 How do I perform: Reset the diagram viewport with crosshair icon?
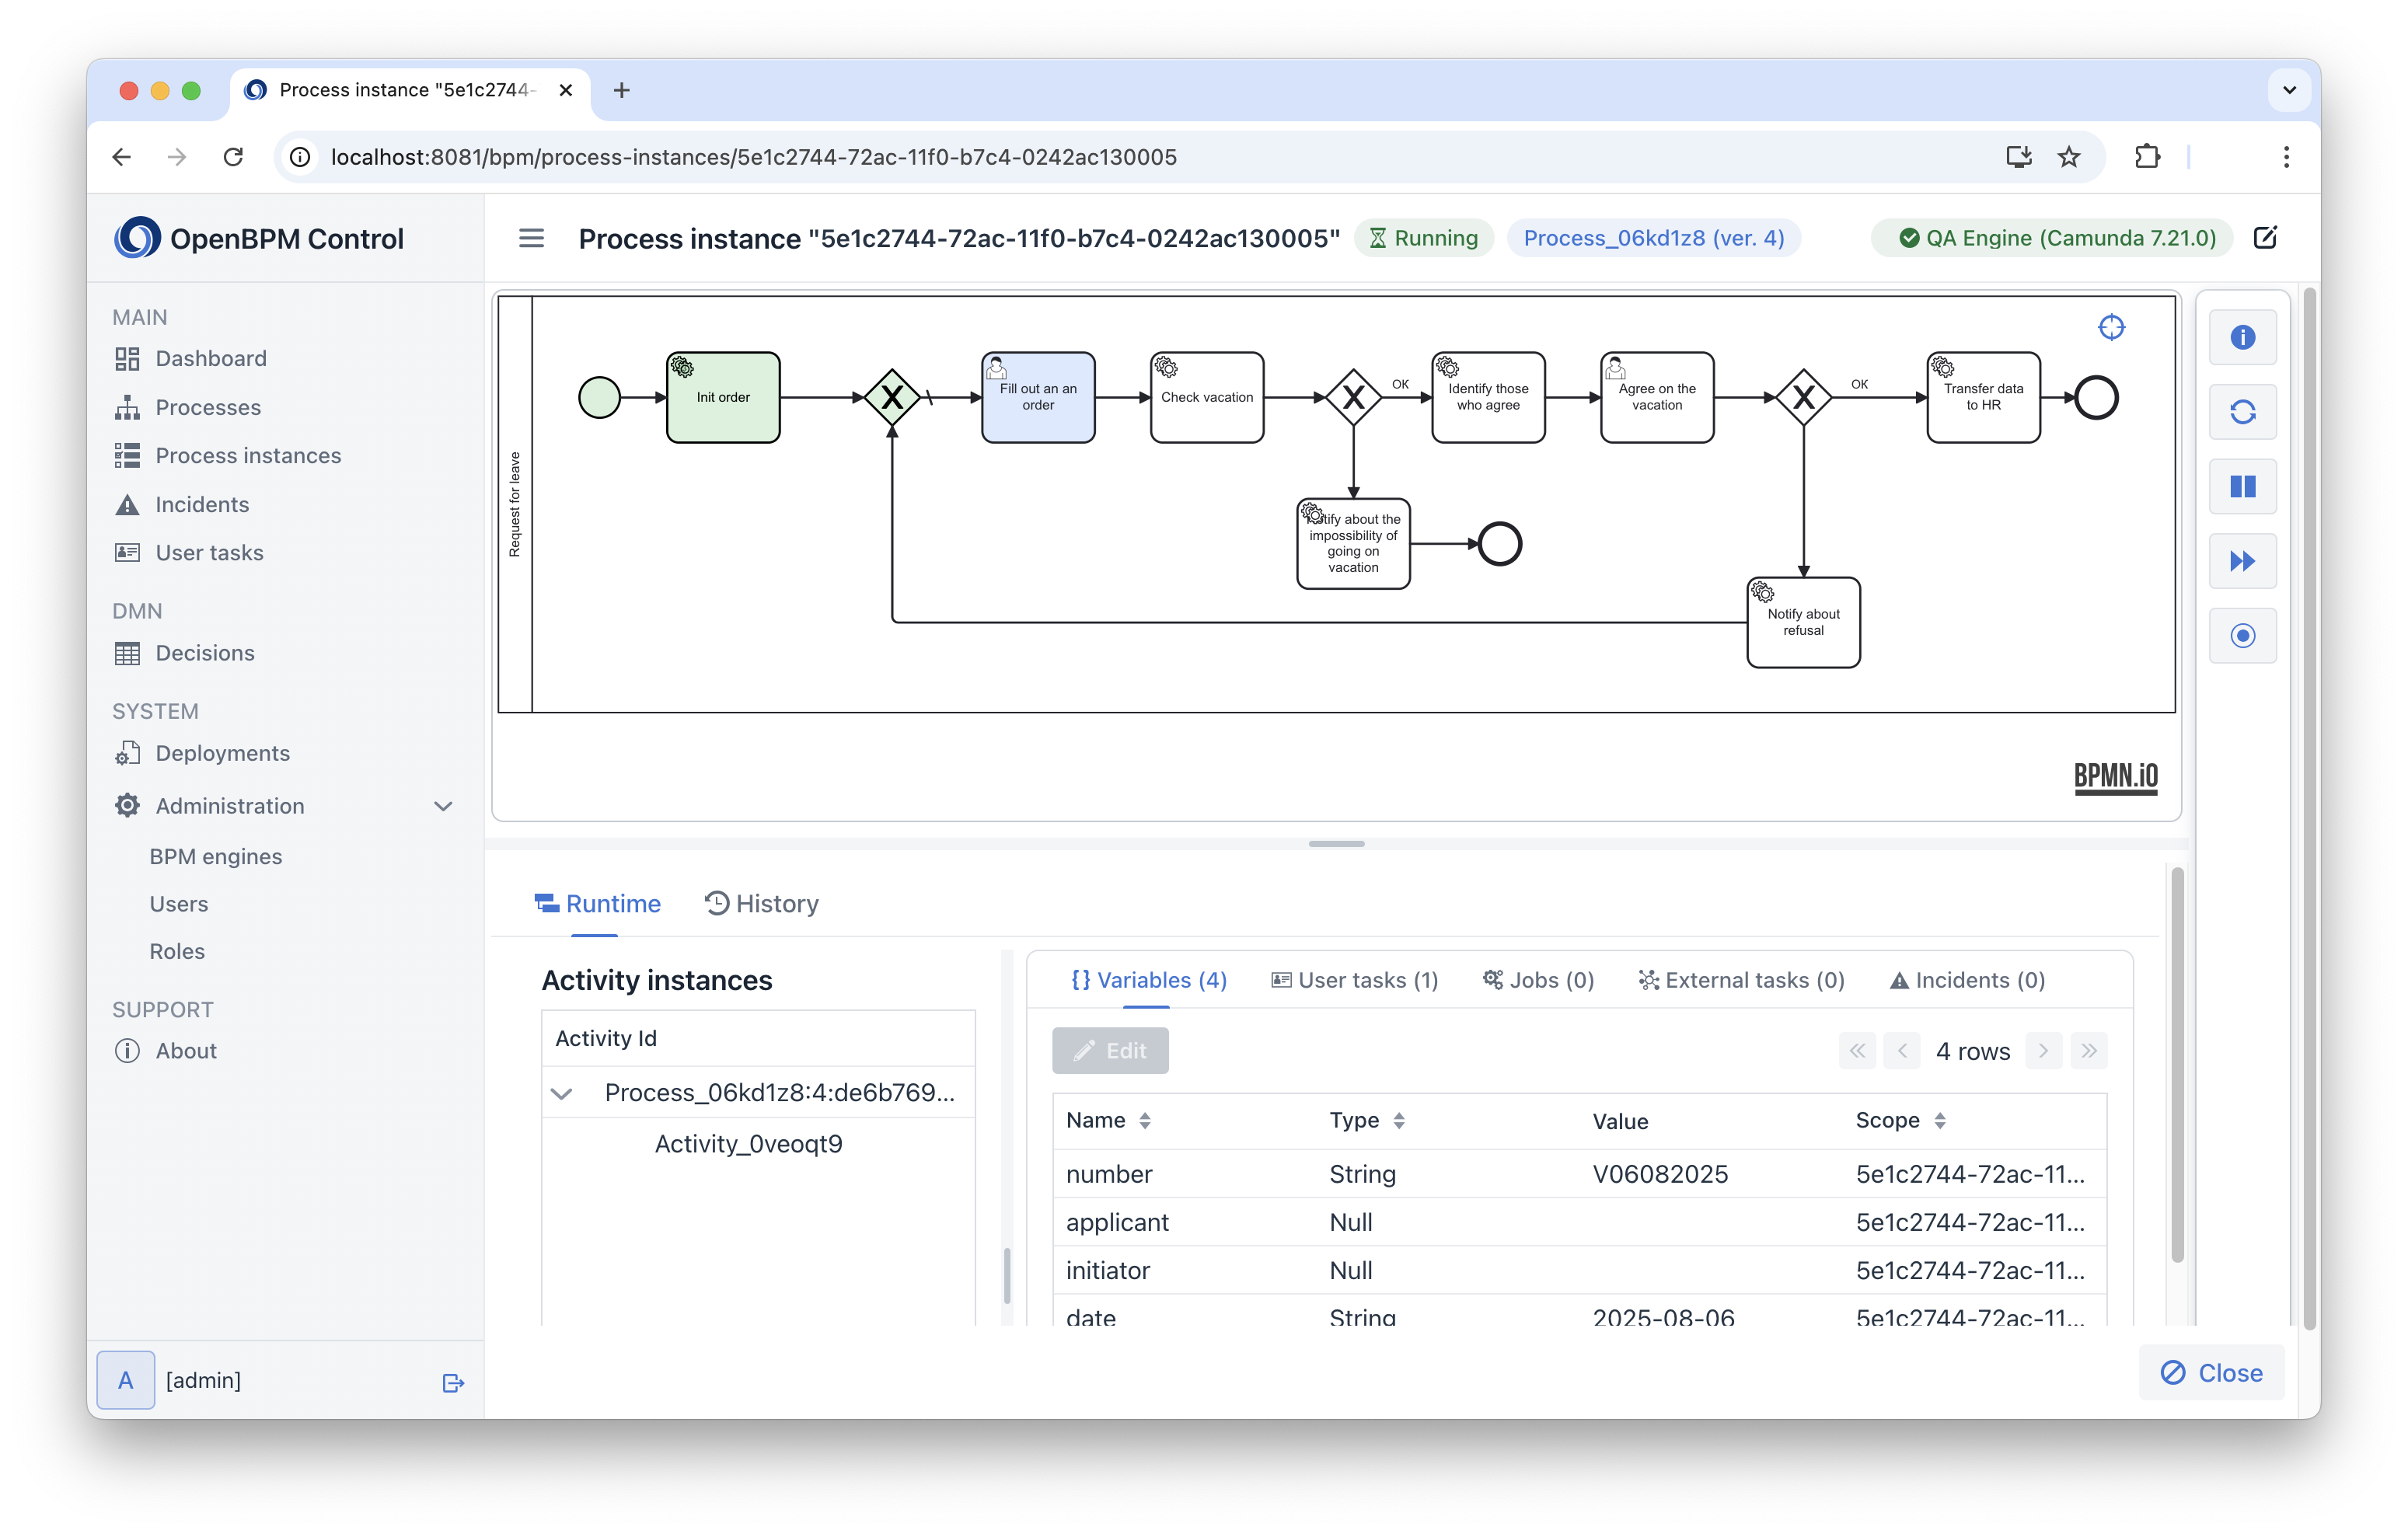(x=2110, y=327)
